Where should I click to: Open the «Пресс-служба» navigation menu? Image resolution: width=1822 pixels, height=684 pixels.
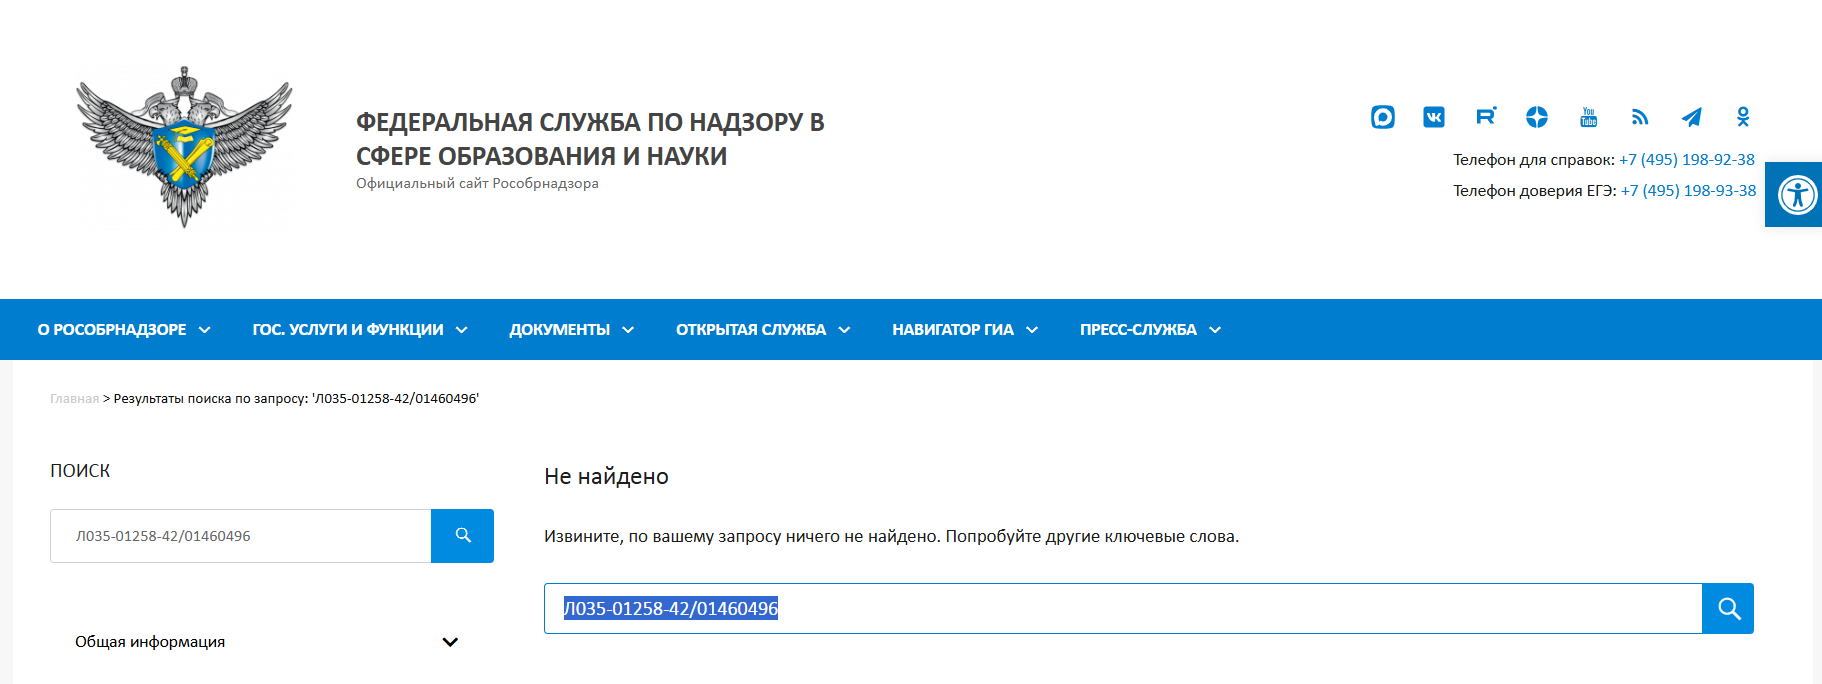pos(1149,330)
